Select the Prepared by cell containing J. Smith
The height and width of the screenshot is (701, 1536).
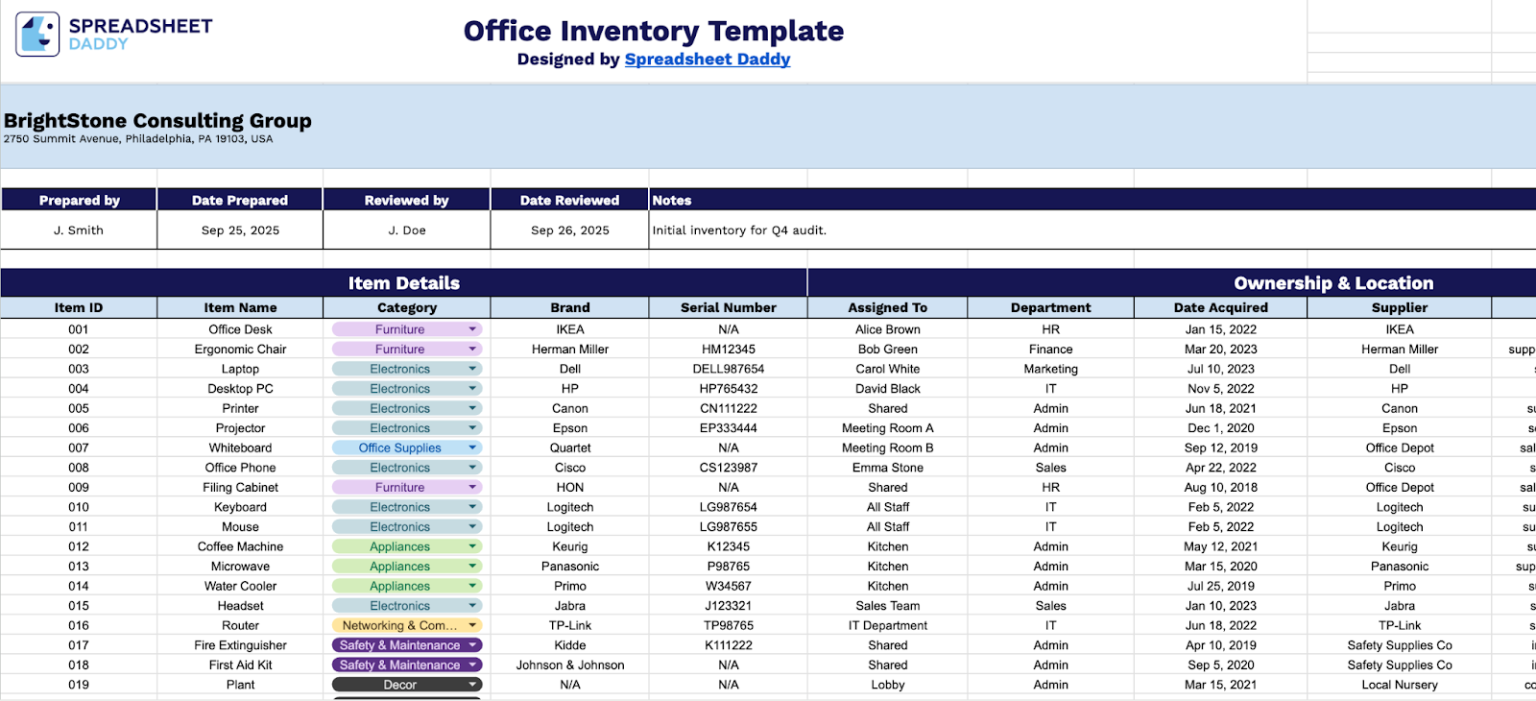click(x=78, y=230)
